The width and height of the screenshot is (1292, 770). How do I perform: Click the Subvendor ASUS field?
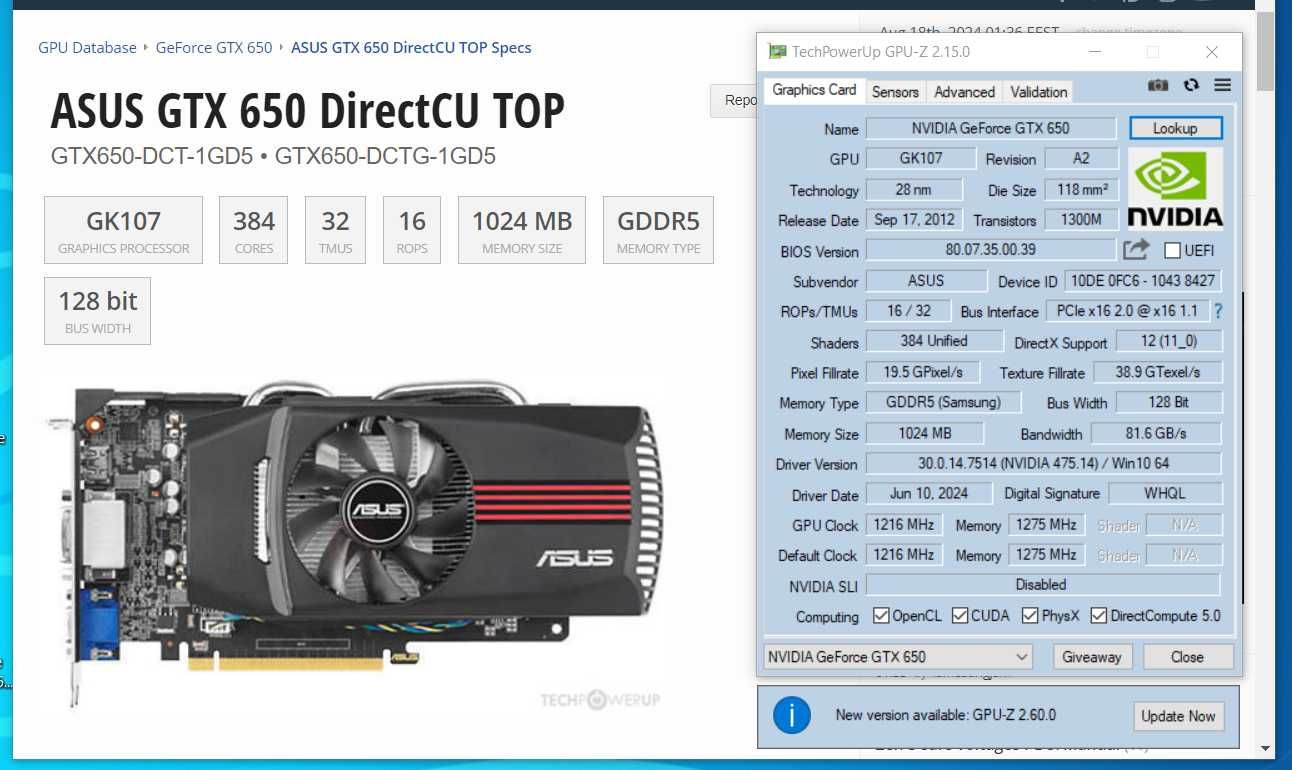(926, 281)
